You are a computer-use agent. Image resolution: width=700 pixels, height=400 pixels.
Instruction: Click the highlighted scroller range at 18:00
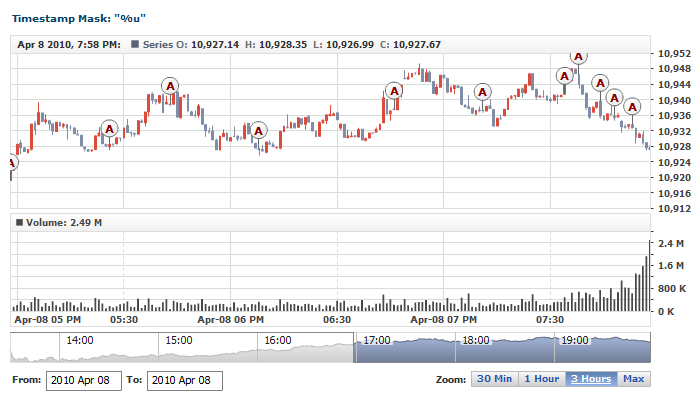(x=476, y=350)
